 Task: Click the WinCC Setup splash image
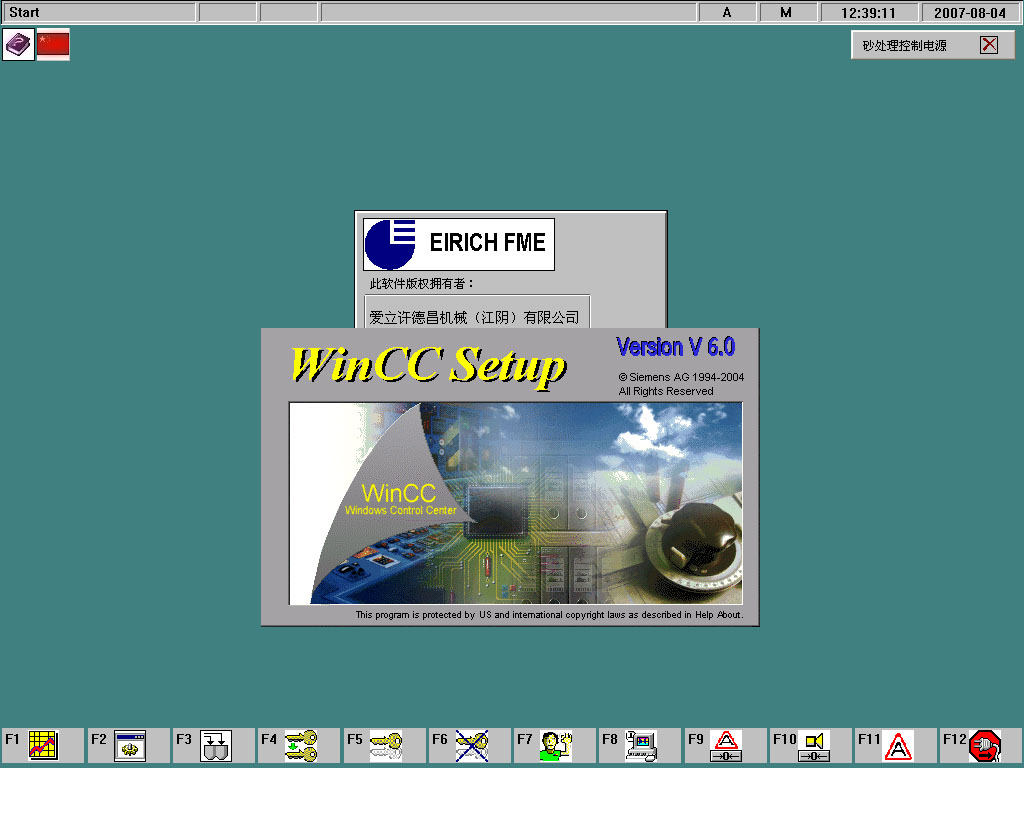tap(516, 503)
